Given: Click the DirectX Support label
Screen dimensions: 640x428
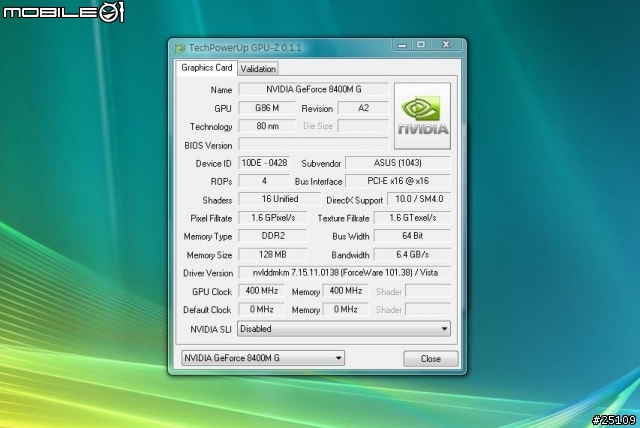Looking at the screenshot, I should click(355, 200).
